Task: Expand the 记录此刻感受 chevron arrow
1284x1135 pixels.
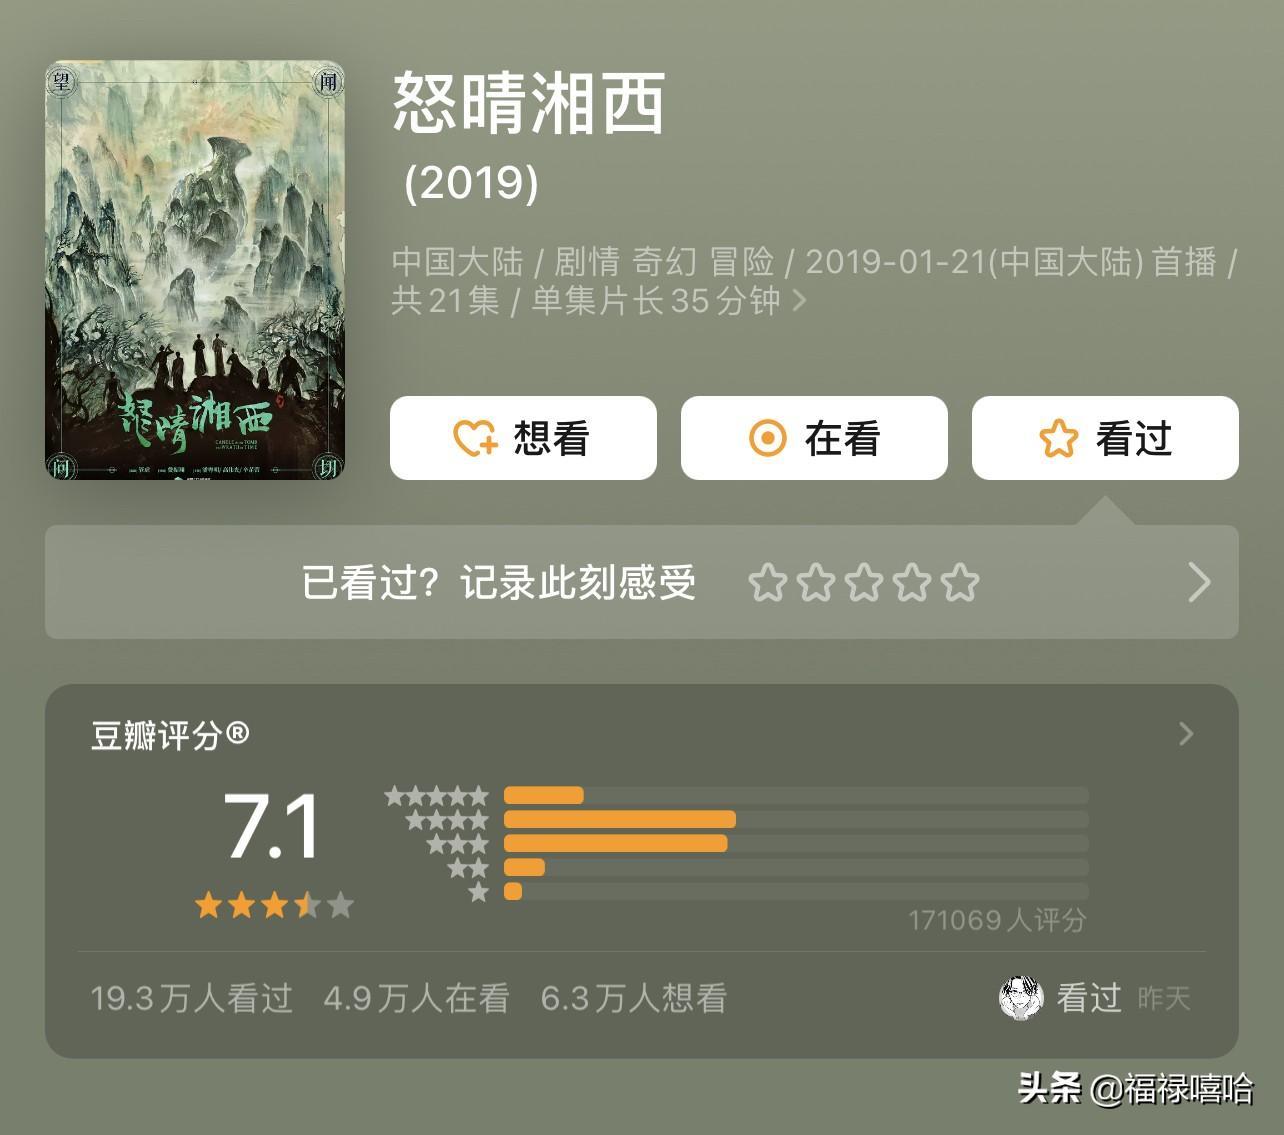Action: point(1199,582)
